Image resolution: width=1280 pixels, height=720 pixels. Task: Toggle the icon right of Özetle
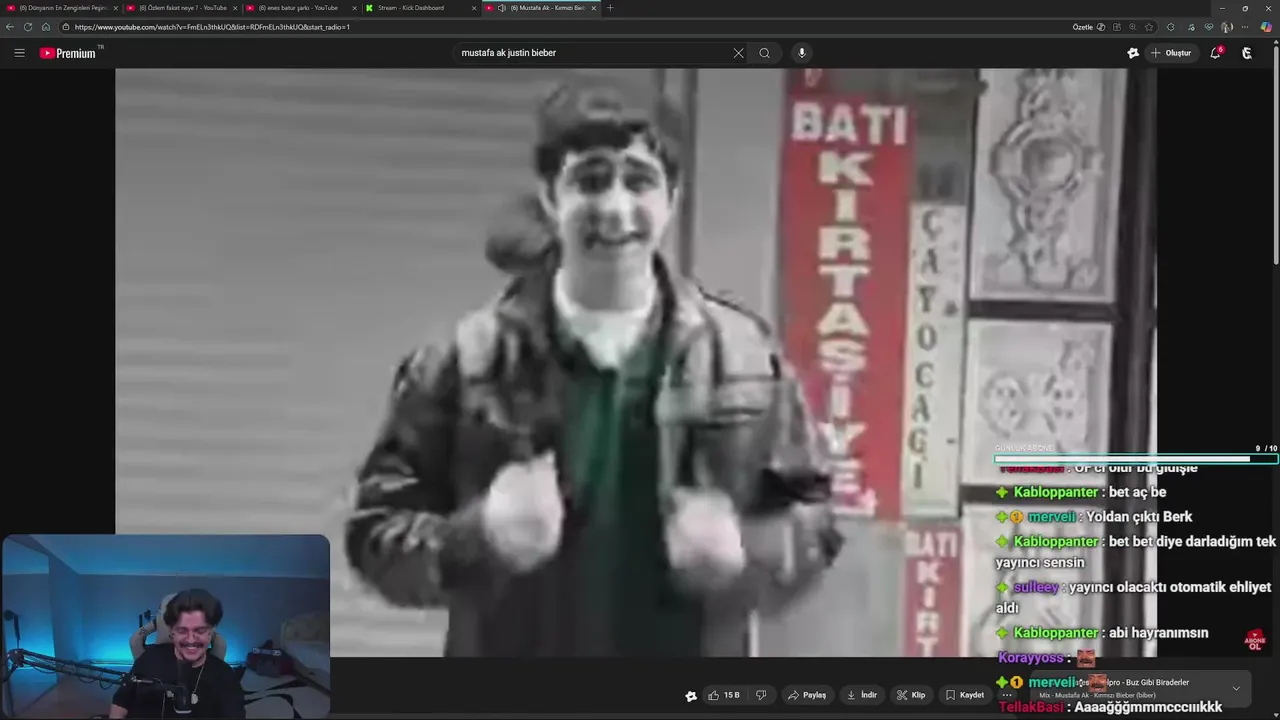click(1101, 27)
